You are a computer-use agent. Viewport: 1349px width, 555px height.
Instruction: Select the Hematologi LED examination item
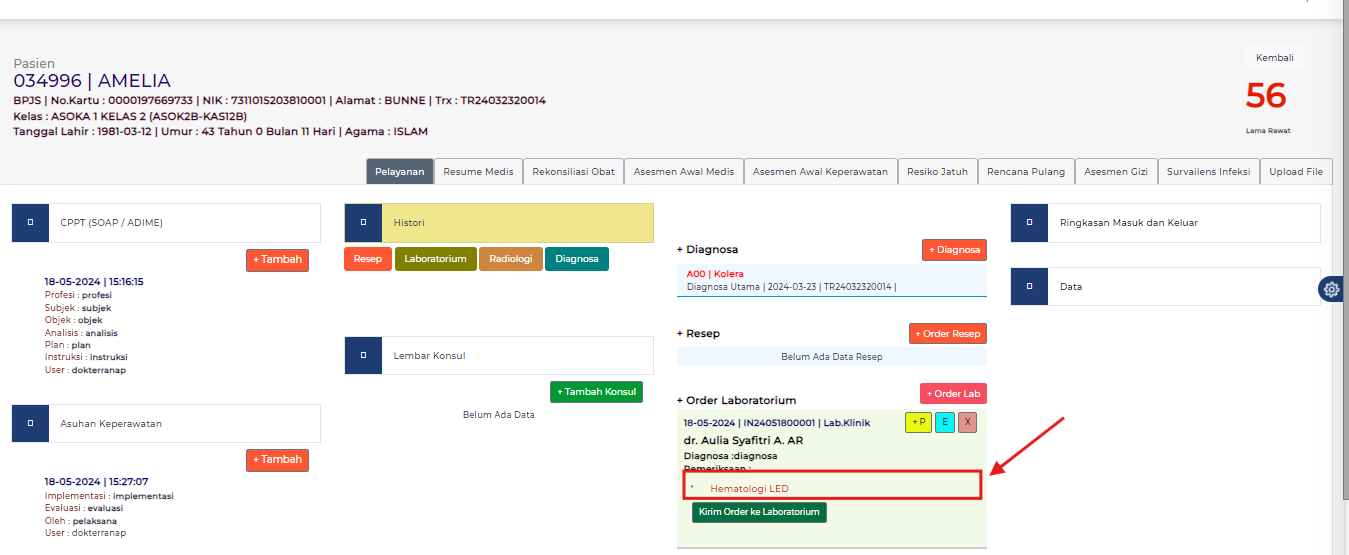coord(749,488)
